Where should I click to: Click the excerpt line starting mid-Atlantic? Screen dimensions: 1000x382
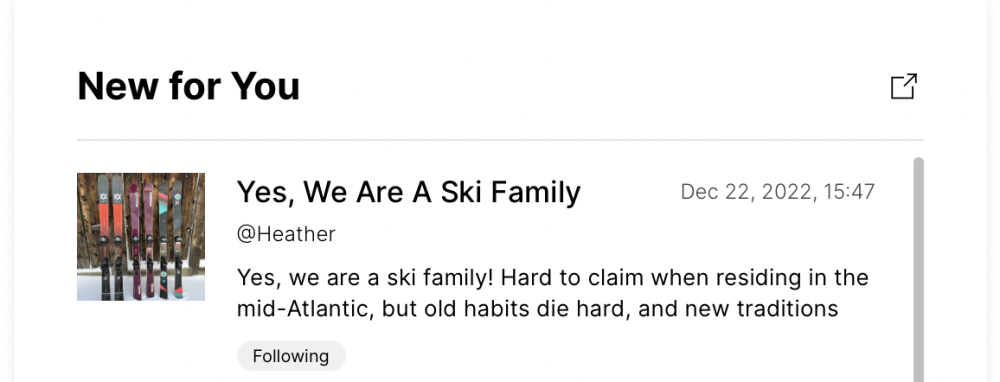[537, 309]
